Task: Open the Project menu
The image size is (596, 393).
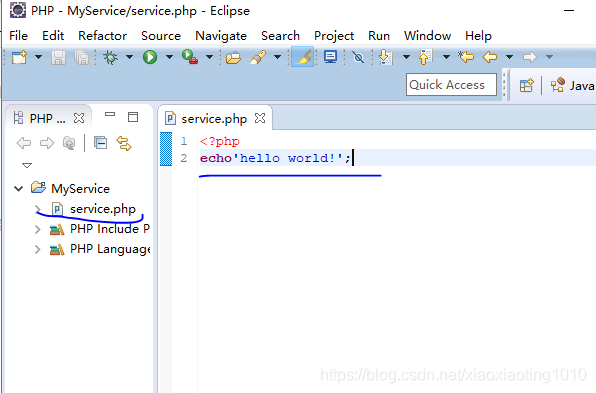Action: click(x=334, y=36)
